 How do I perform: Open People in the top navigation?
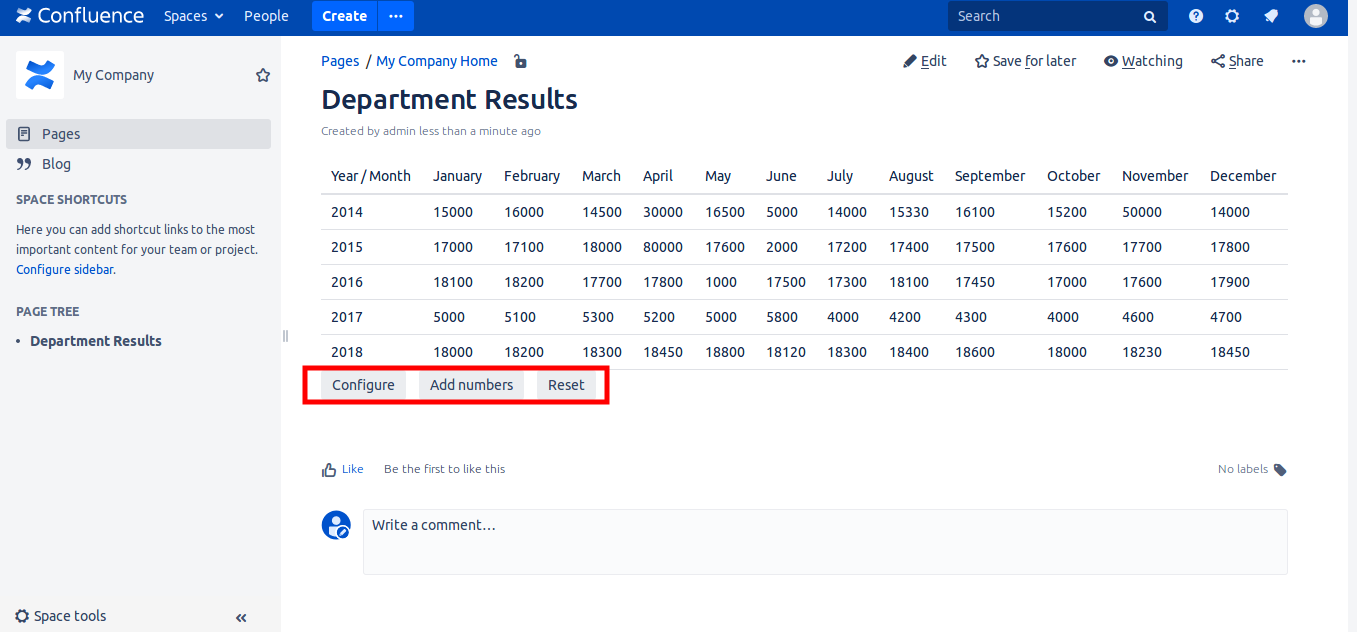coord(266,16)
